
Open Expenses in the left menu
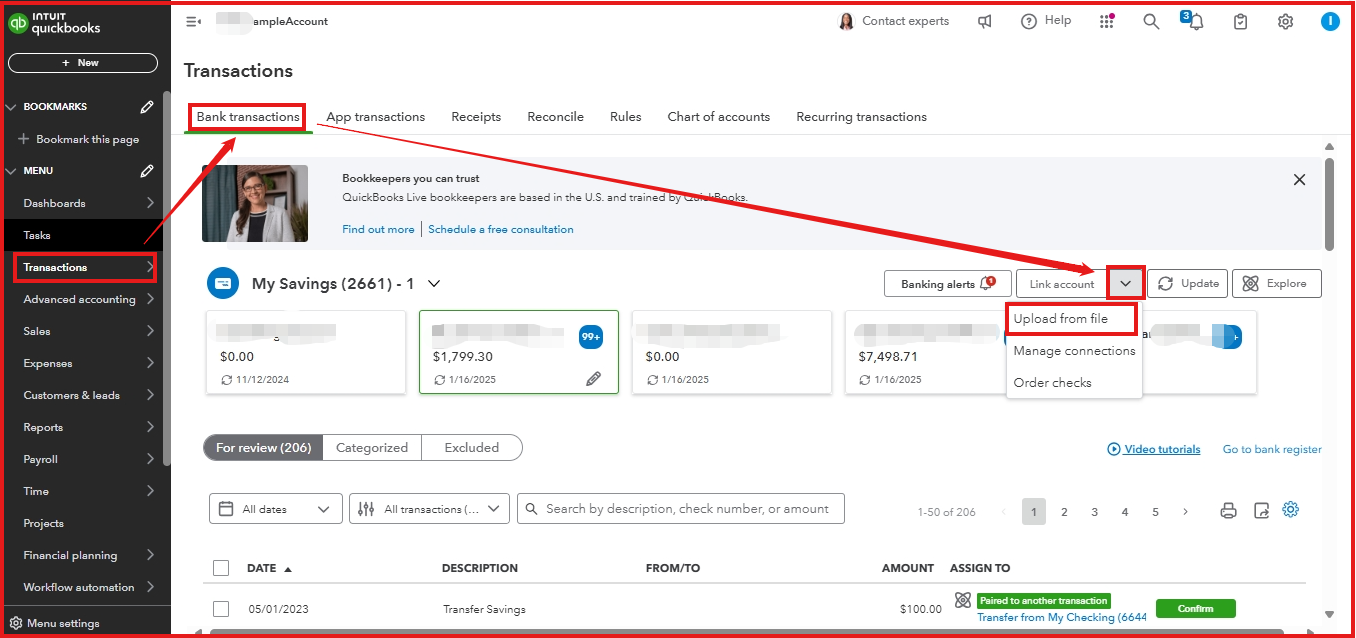pos(48,363)
